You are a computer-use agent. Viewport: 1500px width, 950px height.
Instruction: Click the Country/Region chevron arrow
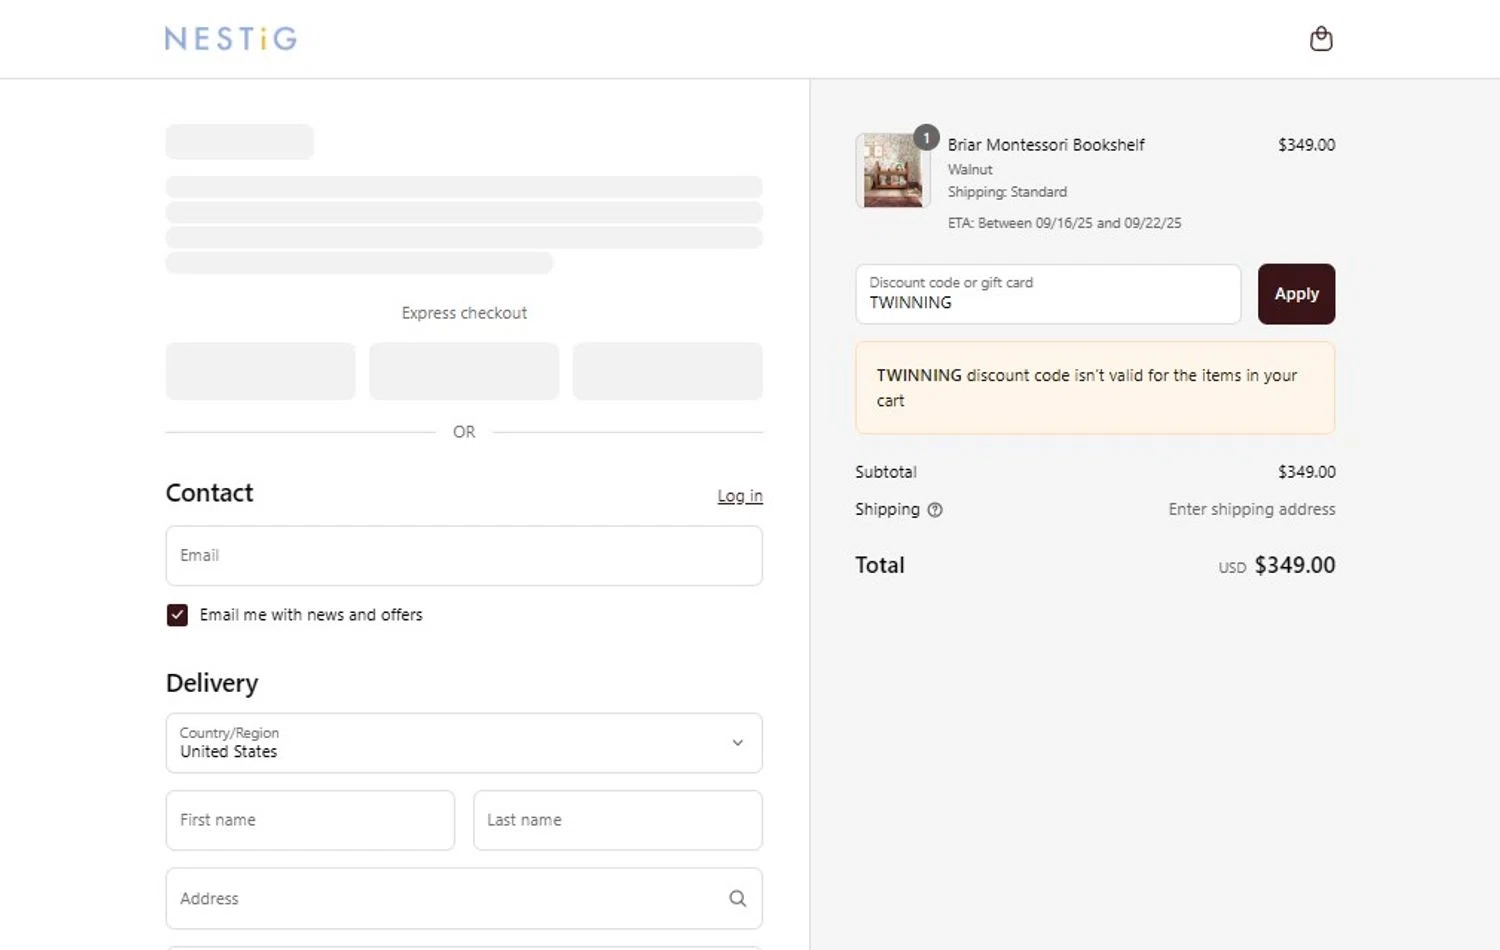click(x=738, y=743)
